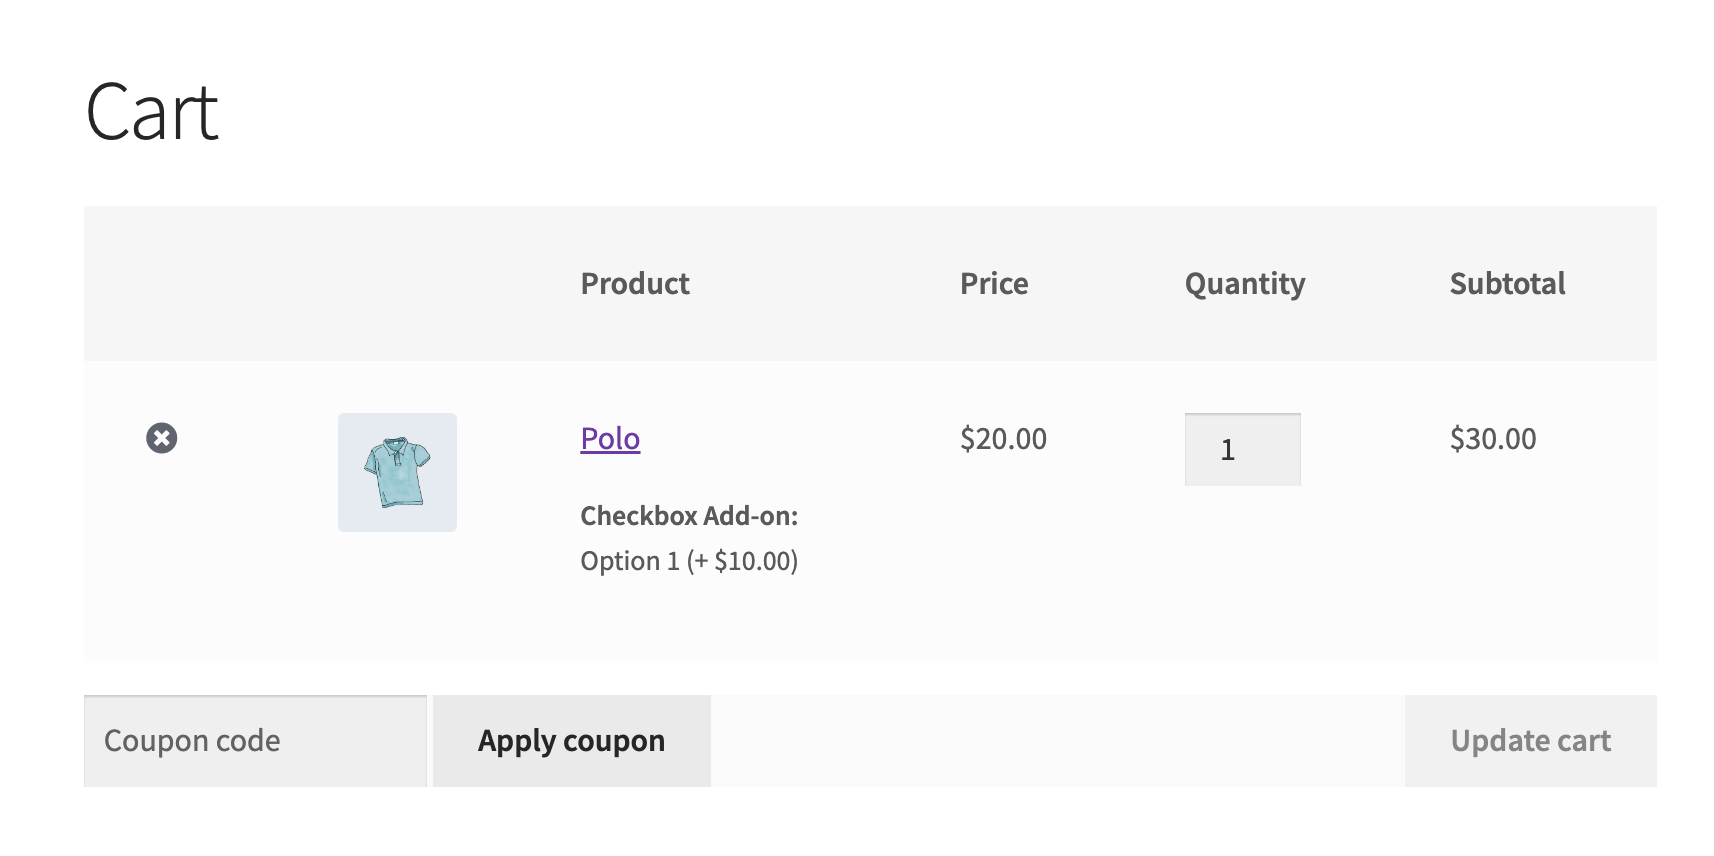Image resolution: width=1714 pixels, height=856 pixels.
Task: Click into the Coupon code field
Action: (x=255, y=741)
